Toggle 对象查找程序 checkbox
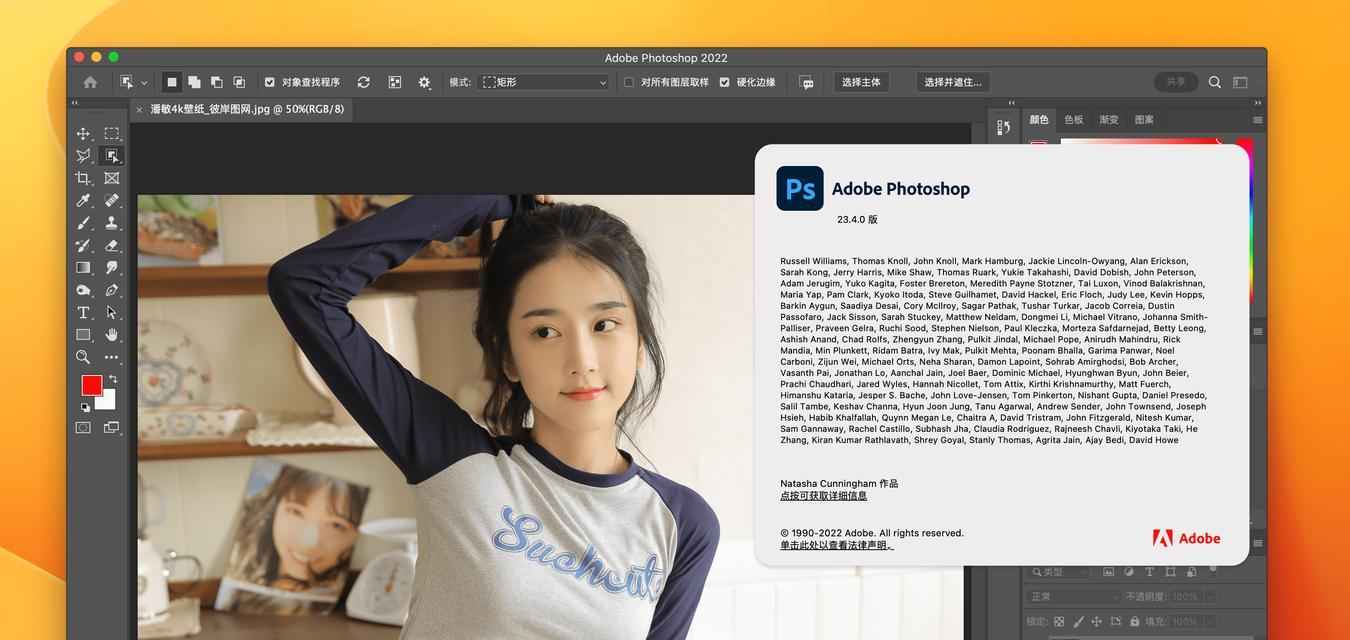This screenshot has width=1350, height=640. (x=269, y=82)
